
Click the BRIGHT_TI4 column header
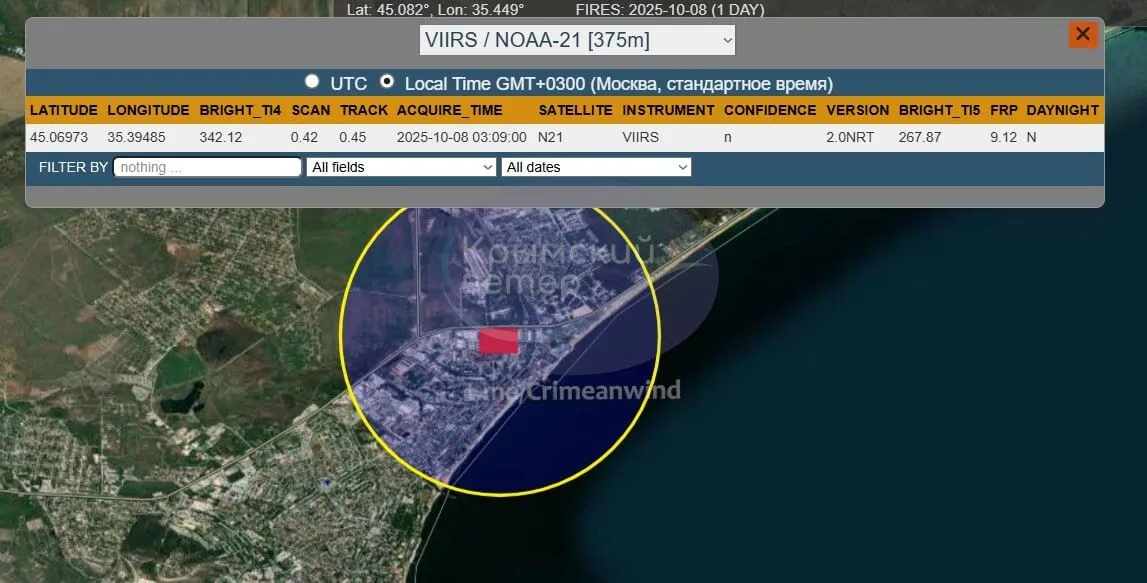point(240,110)
